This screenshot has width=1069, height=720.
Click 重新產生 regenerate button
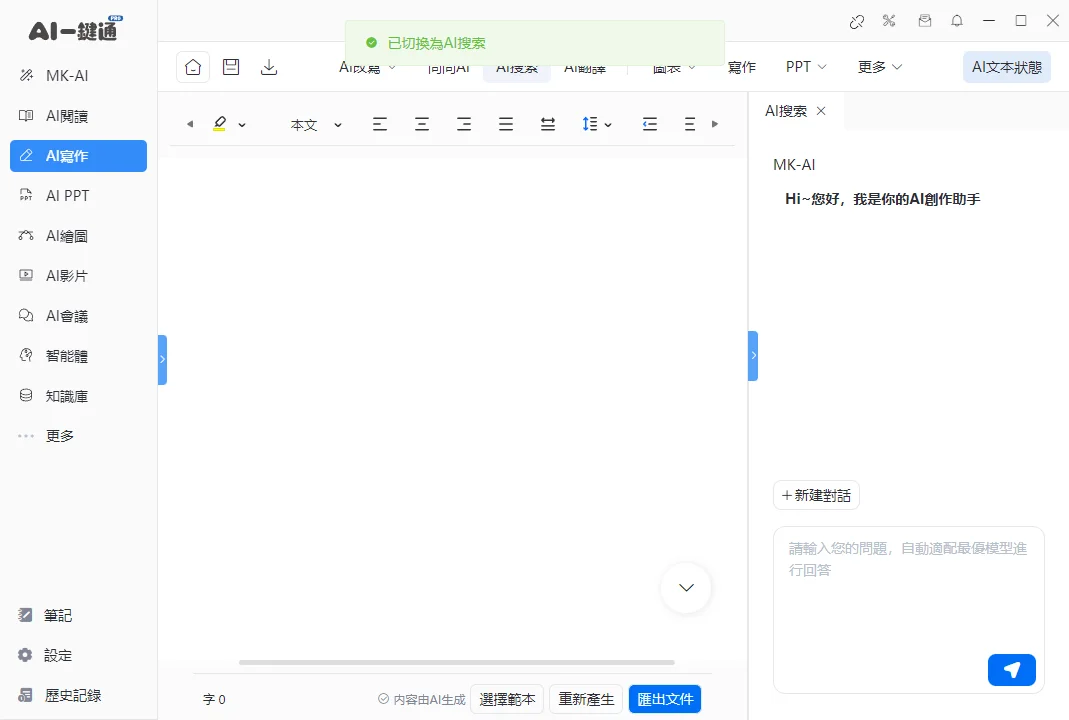(586, 699)
